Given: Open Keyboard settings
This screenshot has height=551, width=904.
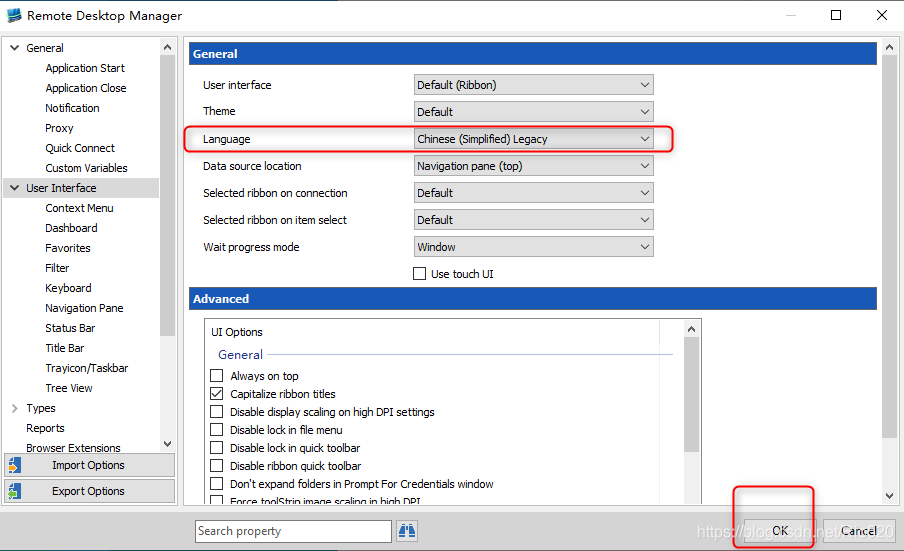Looking at the screenshot, I should (68, 288).
